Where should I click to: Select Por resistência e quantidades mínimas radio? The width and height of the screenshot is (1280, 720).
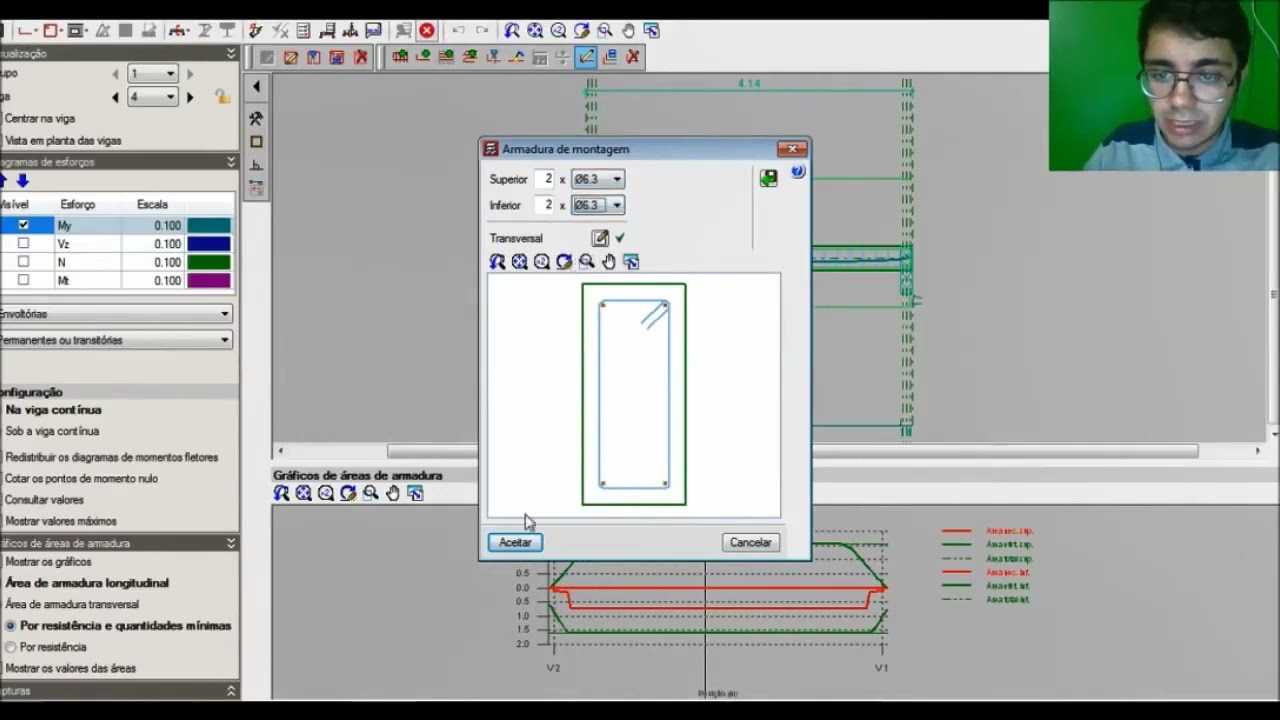pos(11,626)
